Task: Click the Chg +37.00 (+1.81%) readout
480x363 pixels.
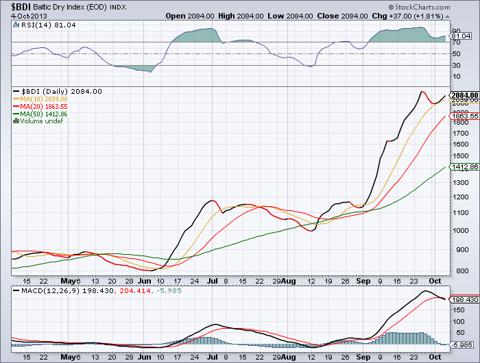Action: (x=408, y=16)
